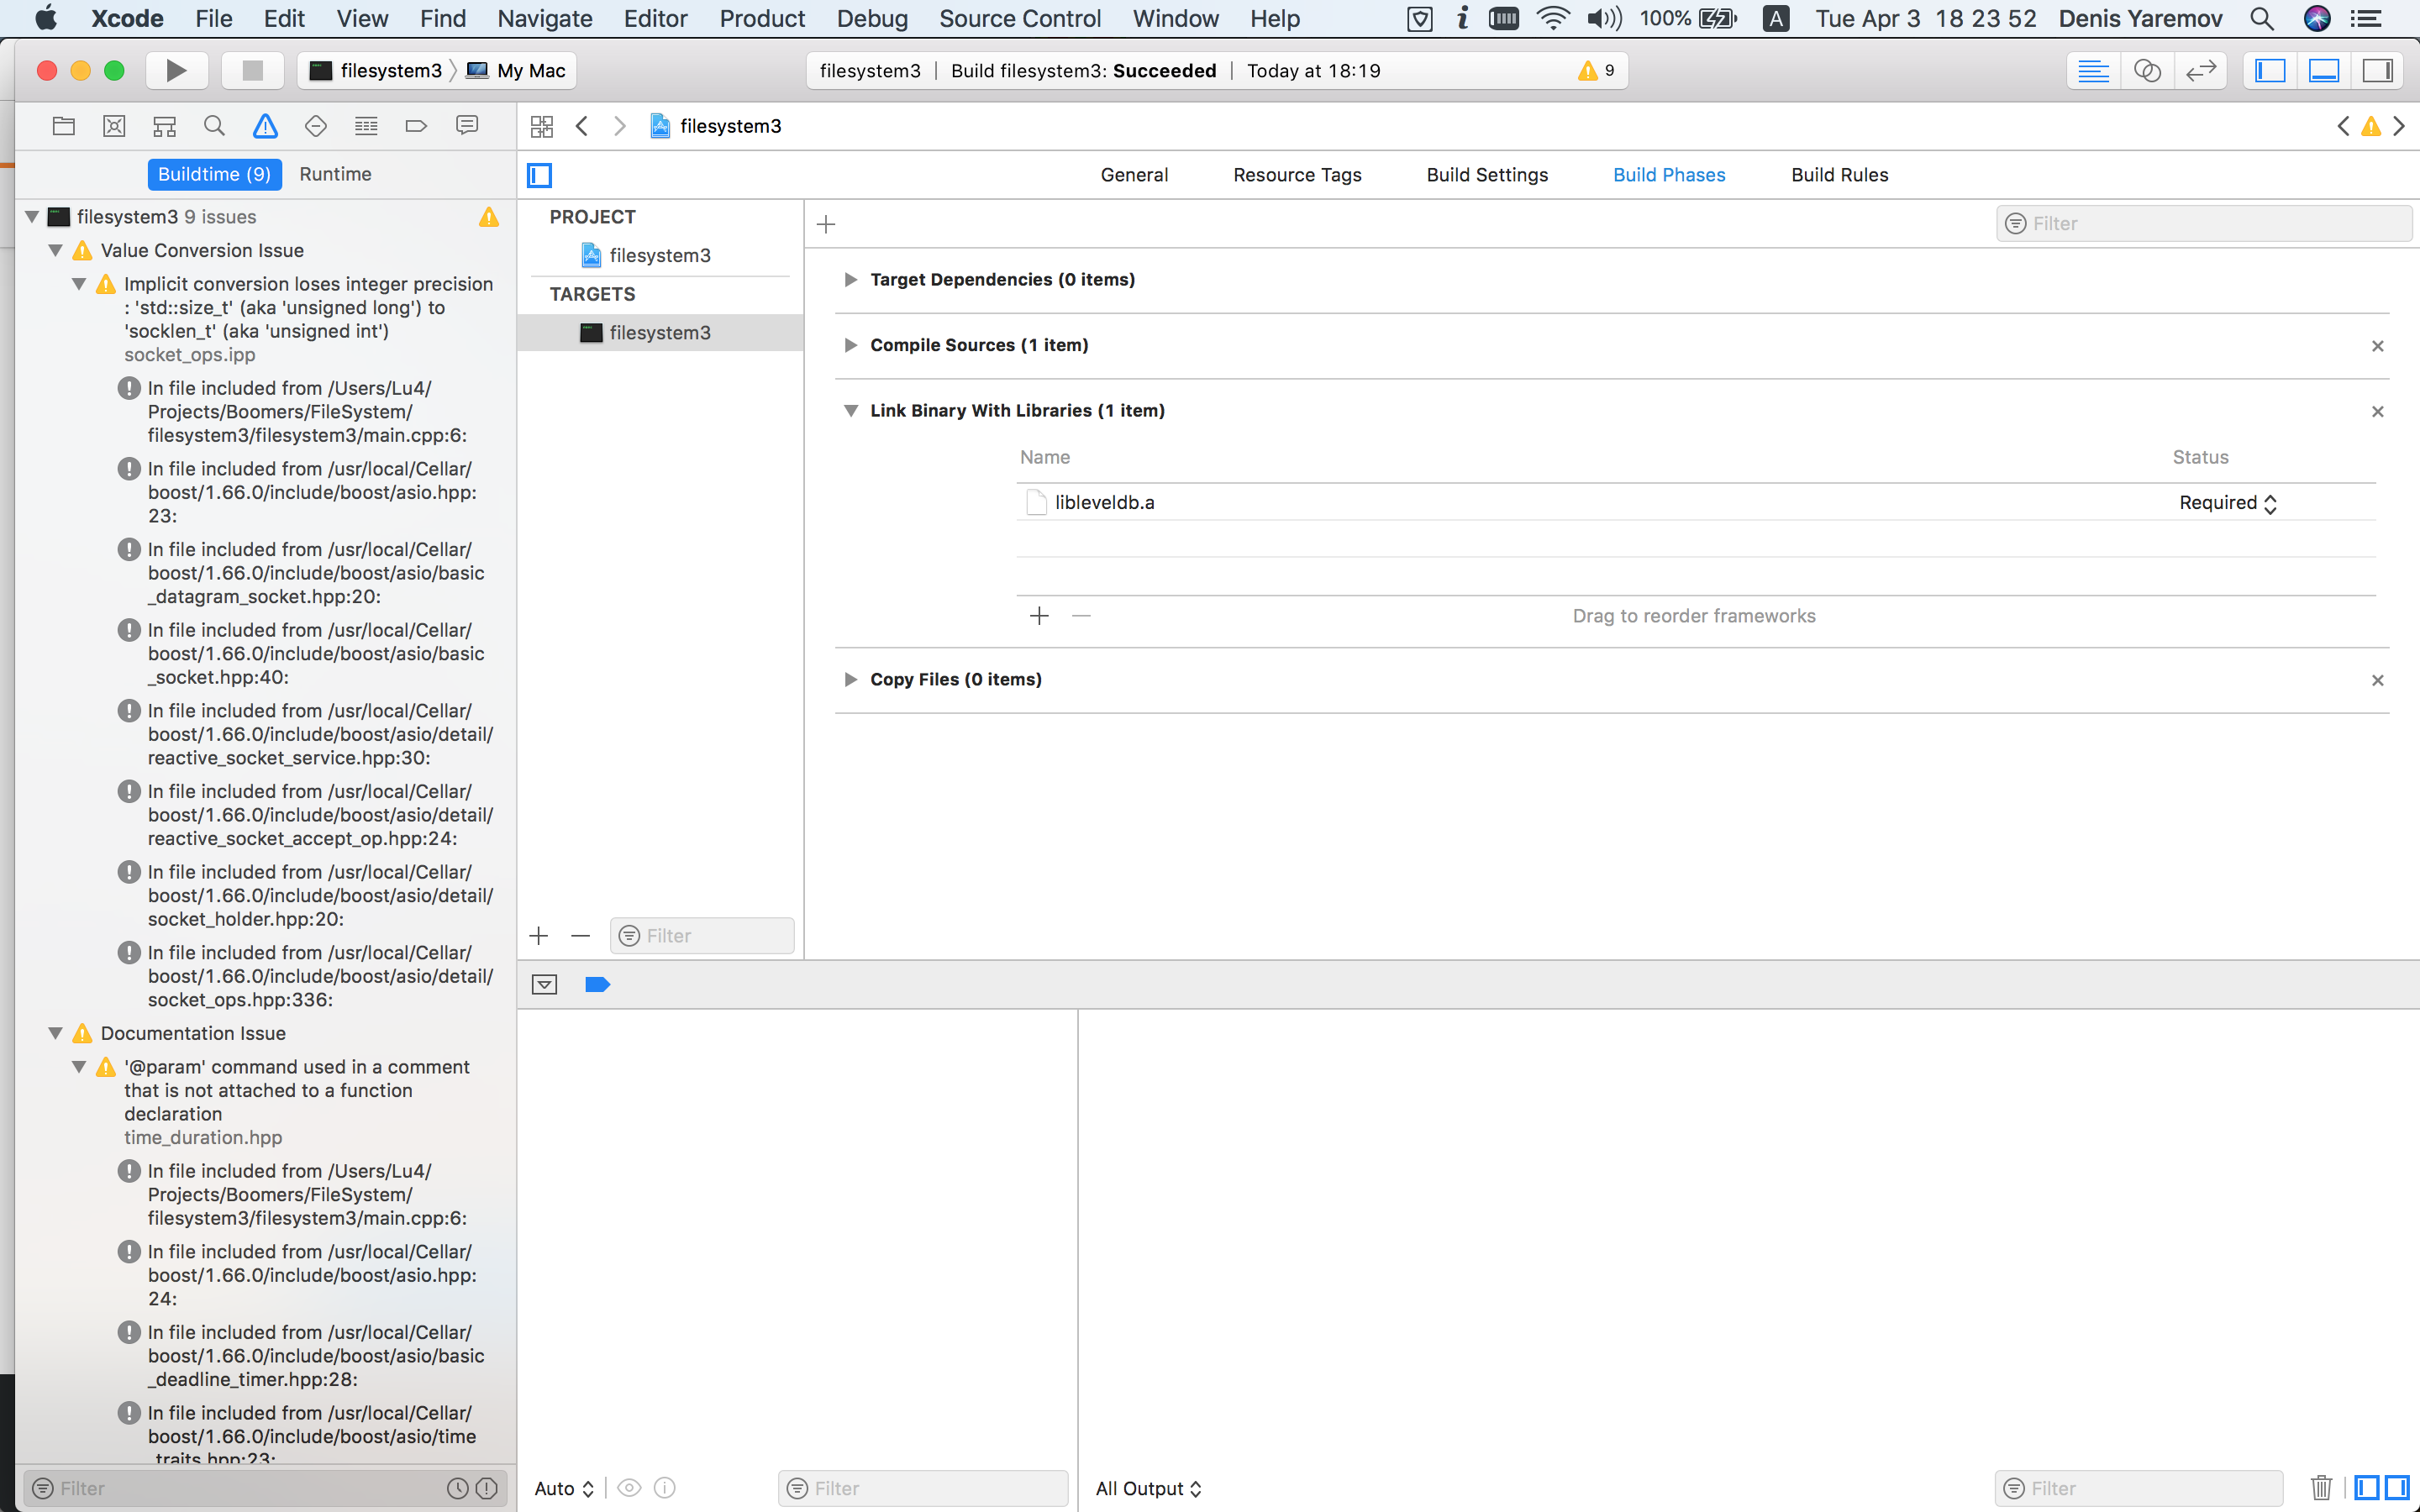Toggle the Utilities inspector panel
Viewport: 2420px width, 1512px height.
point(2377,71)
